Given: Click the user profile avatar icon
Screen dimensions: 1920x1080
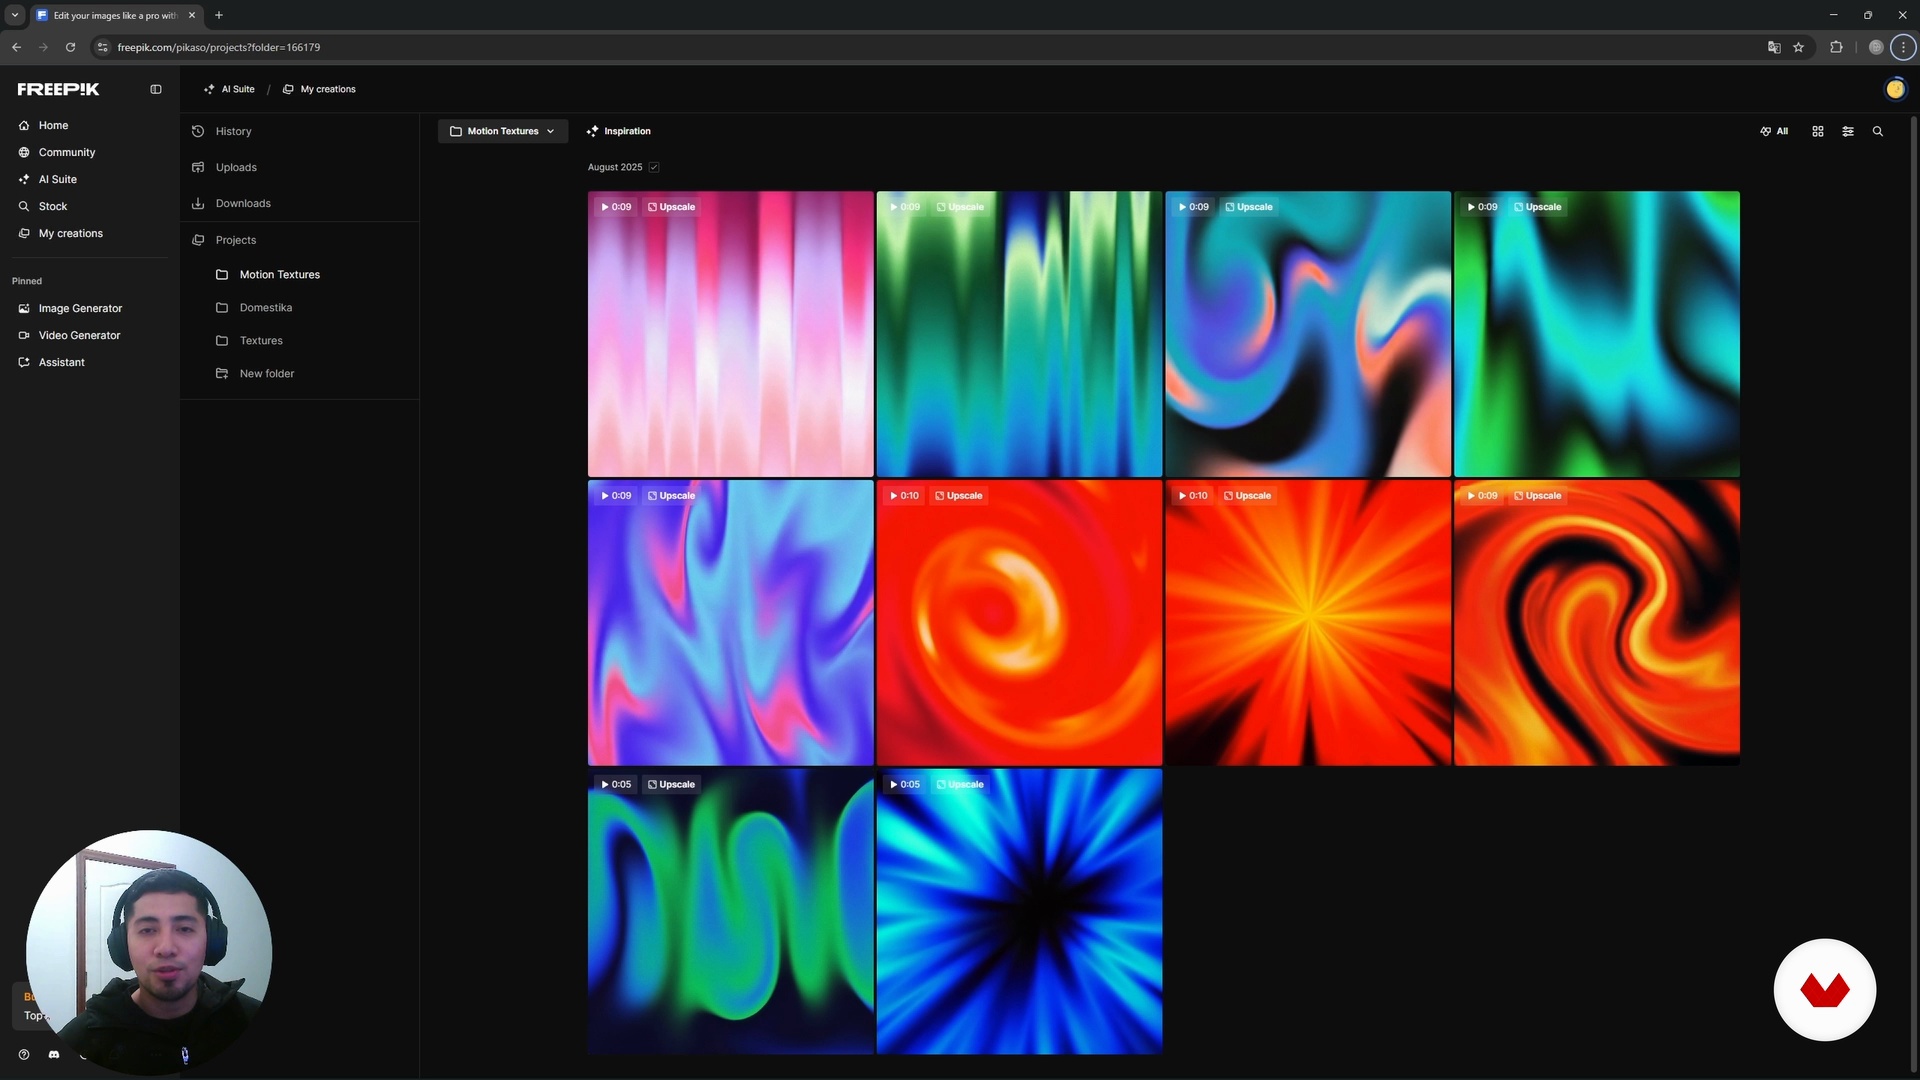Looking at the screenshot, I should pyautogui.click(x=1894, y=89).
